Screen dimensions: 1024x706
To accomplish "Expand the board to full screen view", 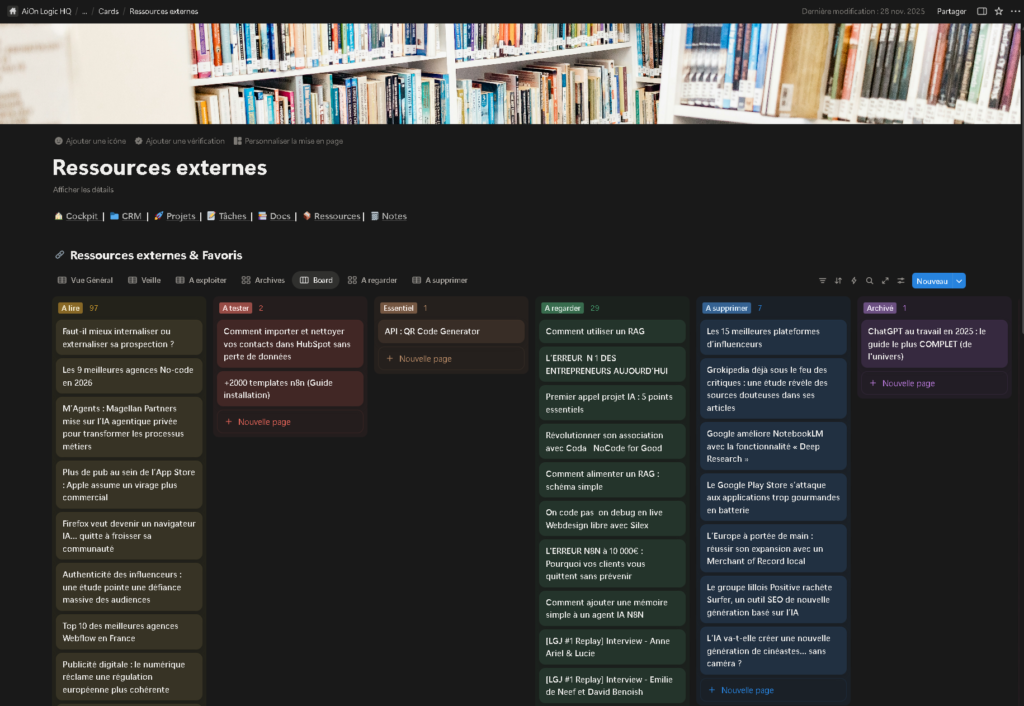I will [885, 281].
